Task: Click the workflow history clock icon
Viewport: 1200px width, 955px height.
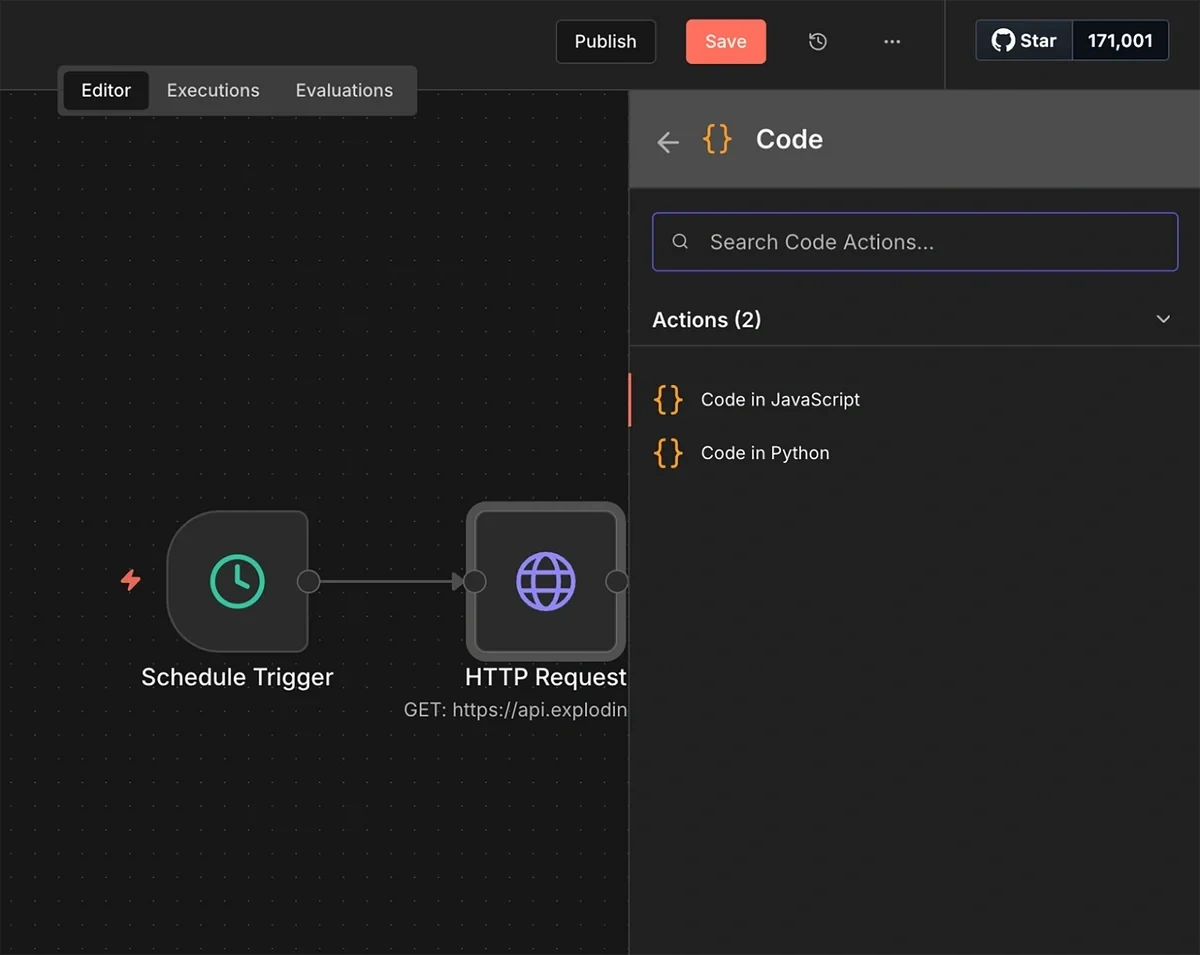Action: coord(818,42)
